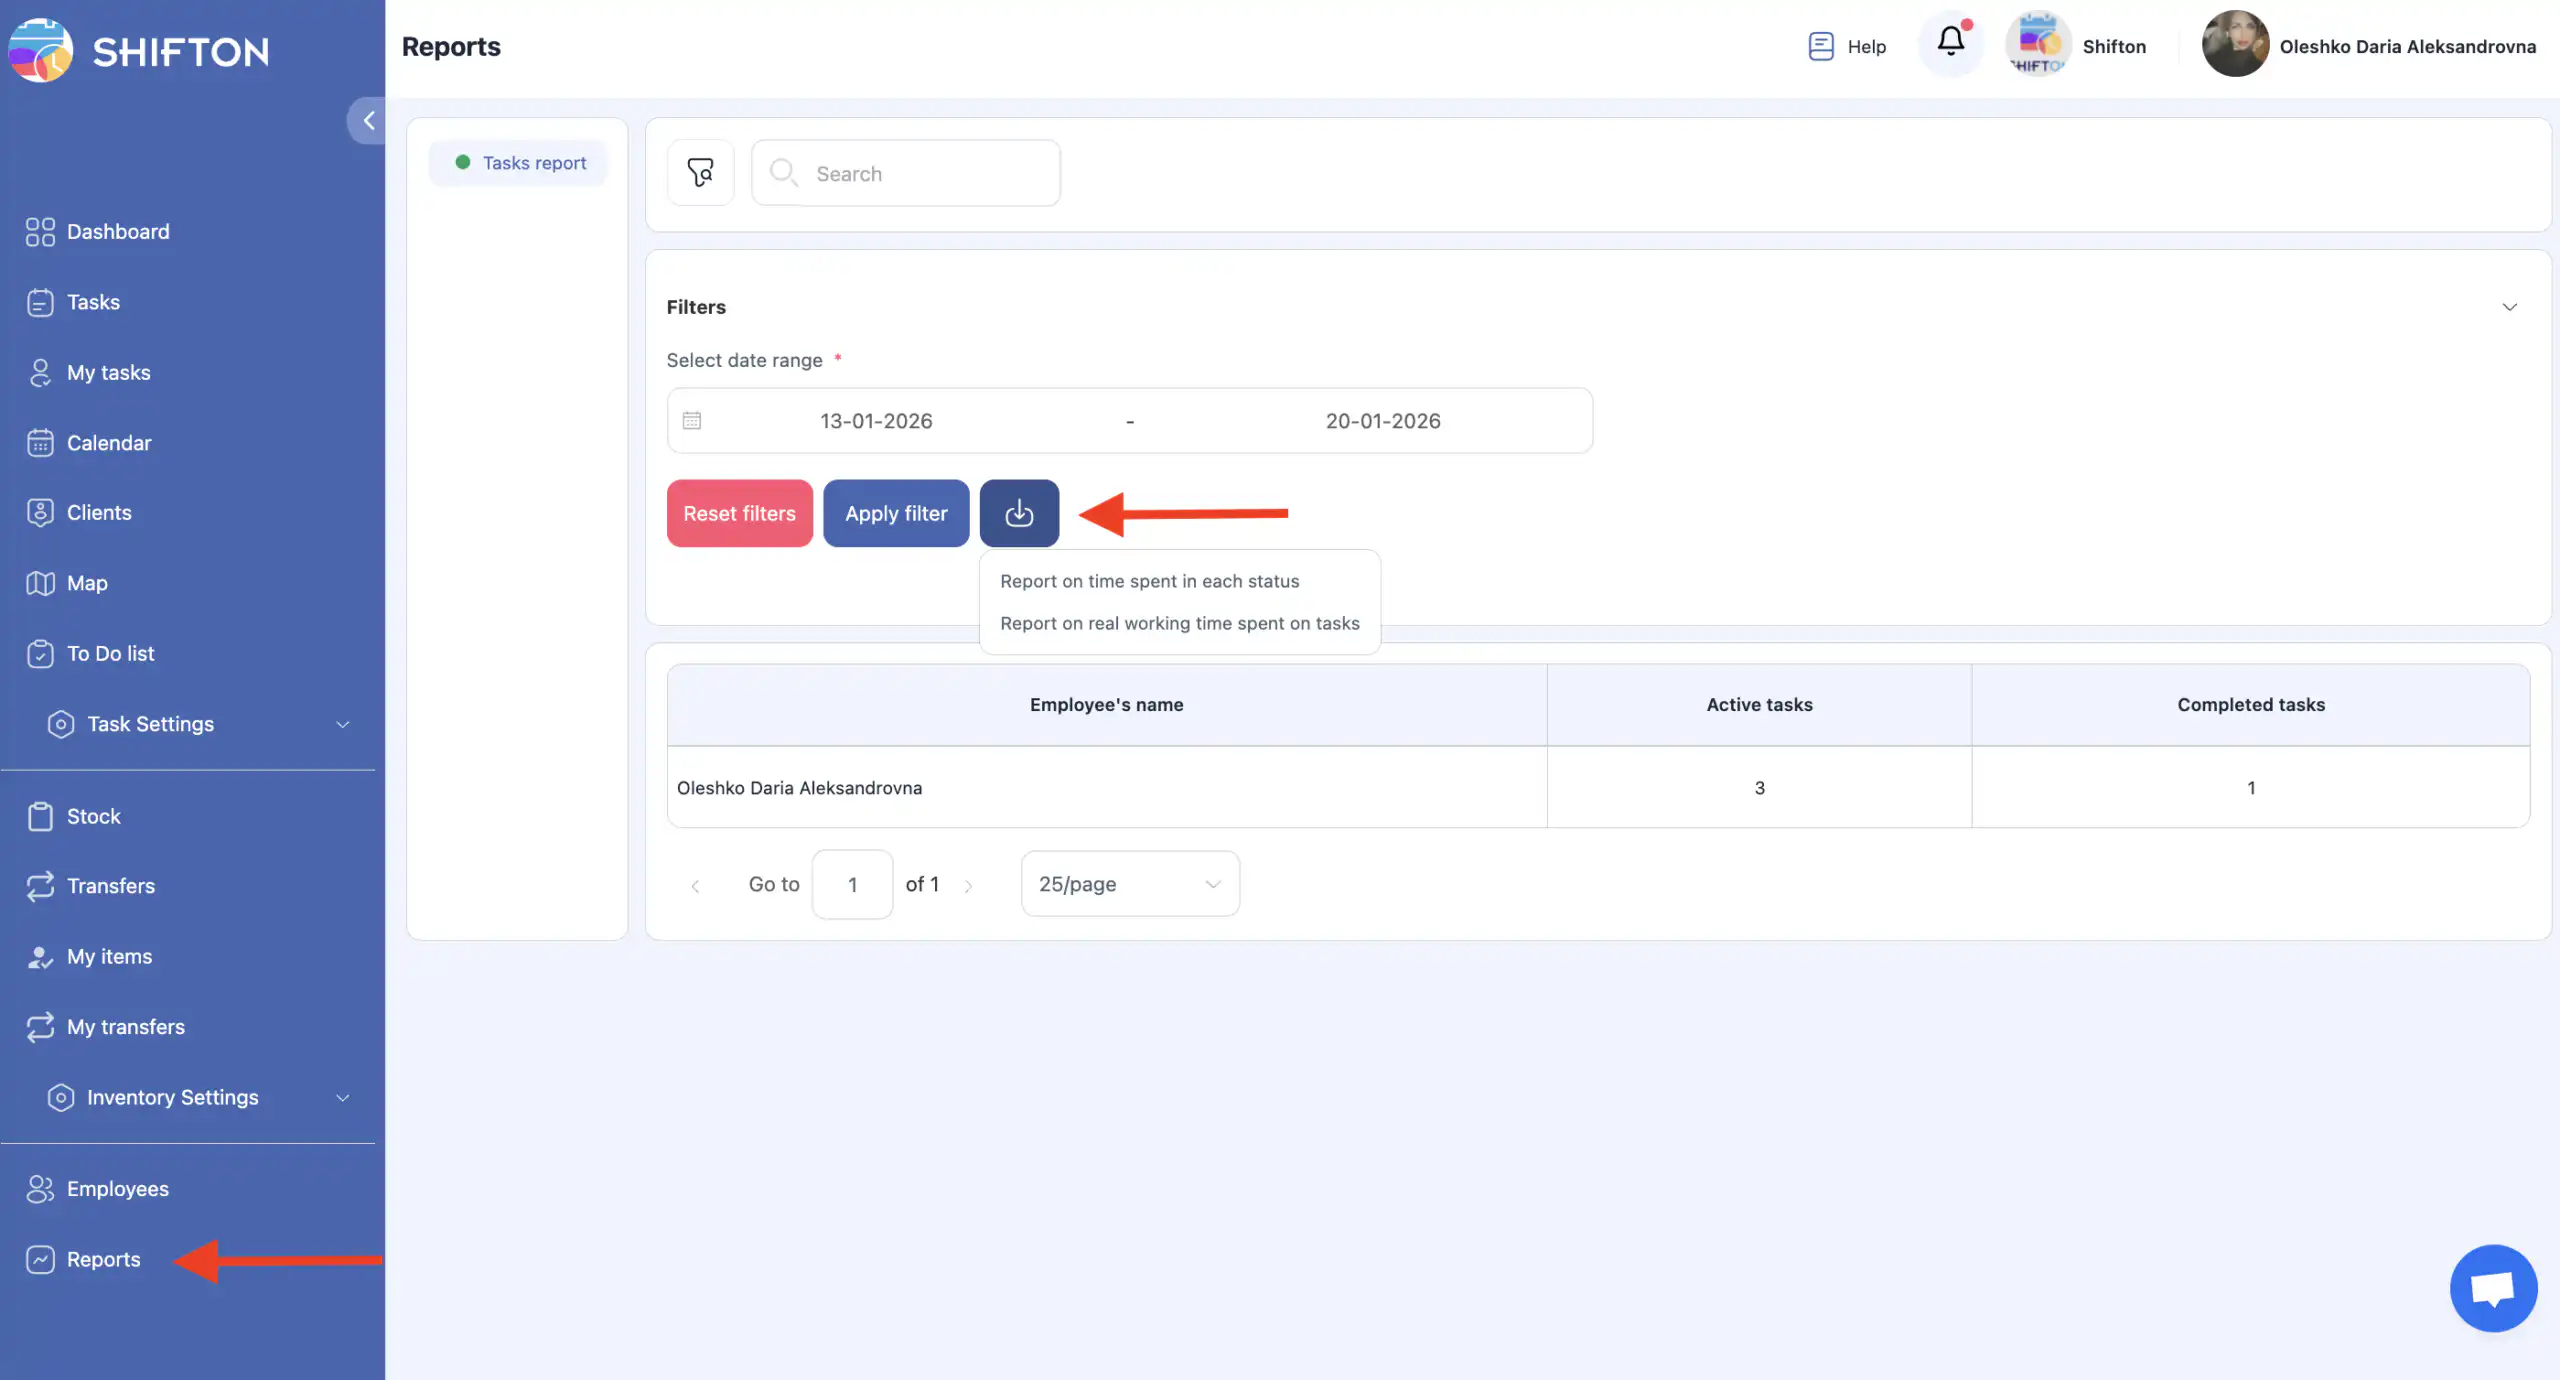Navigate to Dashboard in the sidebar

pos(117,232)
